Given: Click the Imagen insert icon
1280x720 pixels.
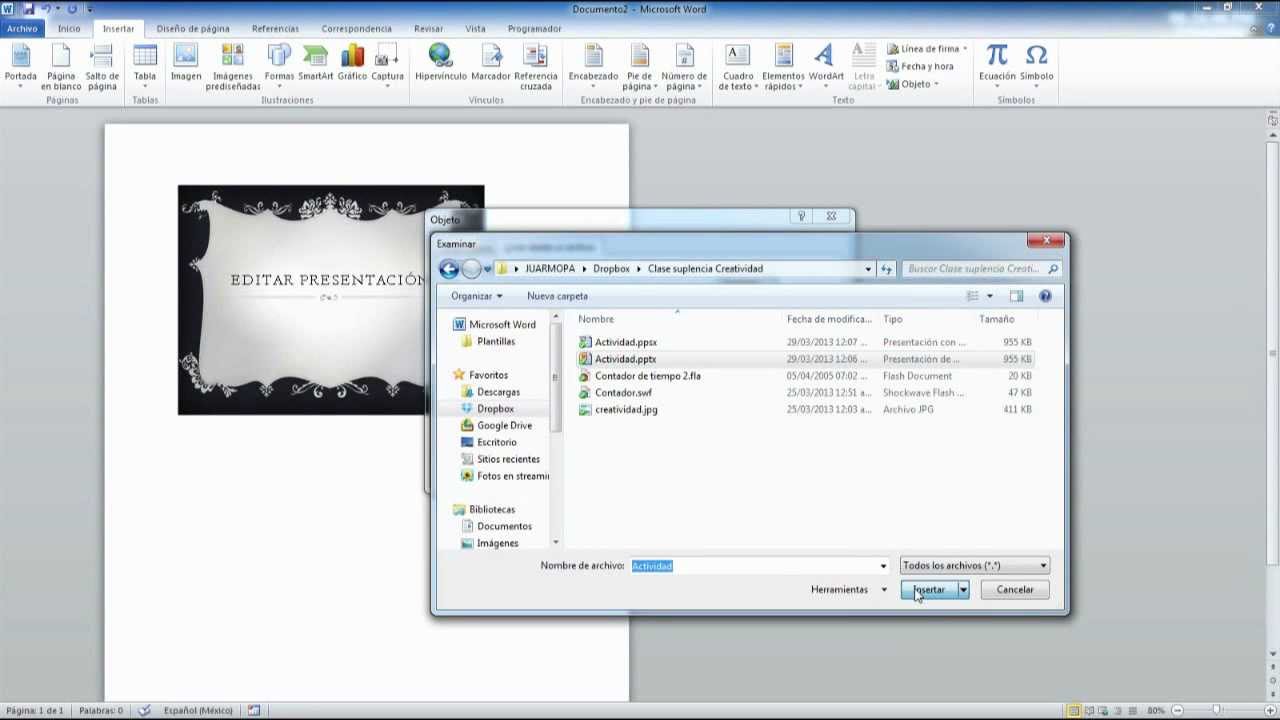Looking at the screenshot, I should [x=186, y=62].
